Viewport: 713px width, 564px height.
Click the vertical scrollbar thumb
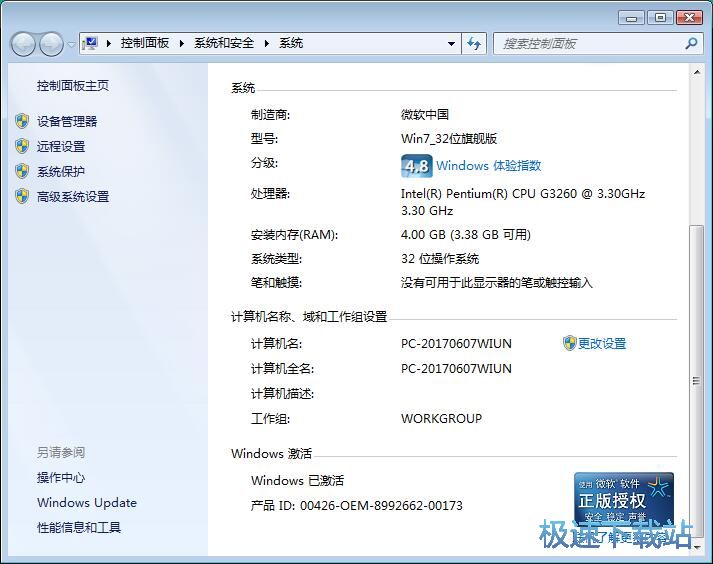click(x=696, y=381)
